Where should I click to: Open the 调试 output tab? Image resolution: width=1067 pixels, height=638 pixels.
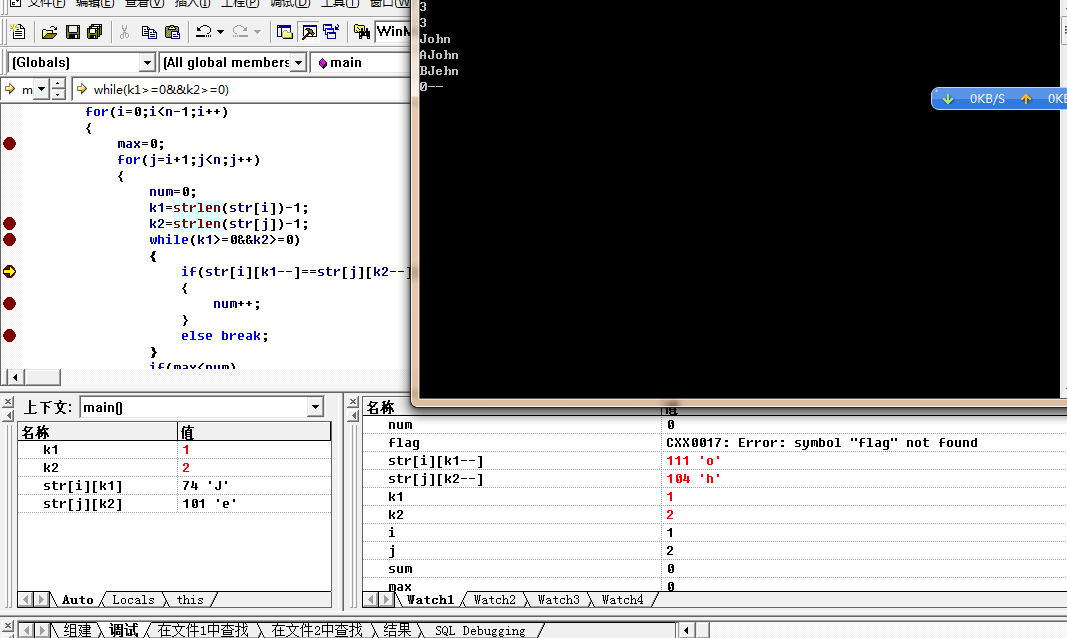(123, 631)
